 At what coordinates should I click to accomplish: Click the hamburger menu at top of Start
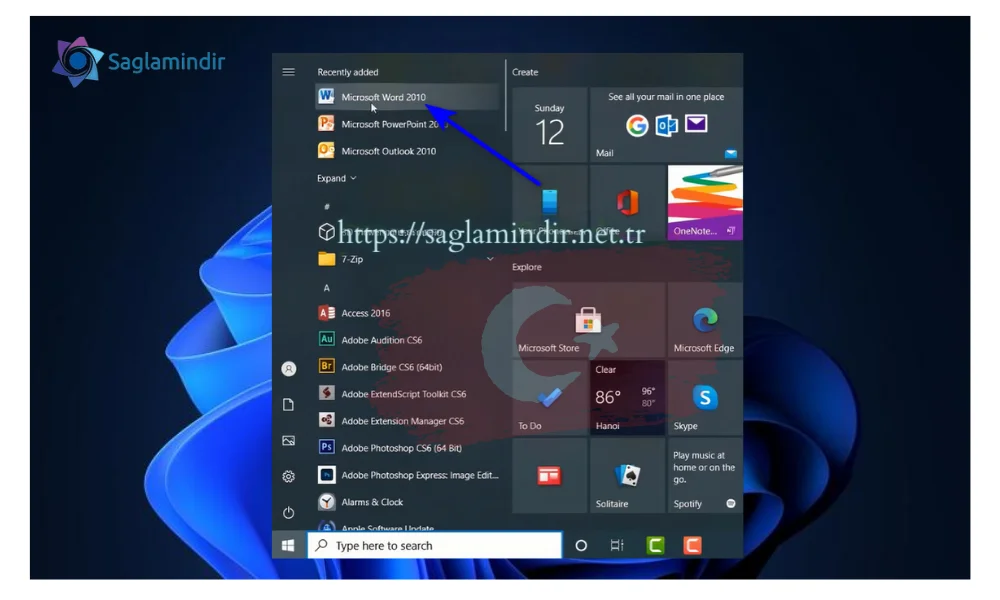point(288,72)
